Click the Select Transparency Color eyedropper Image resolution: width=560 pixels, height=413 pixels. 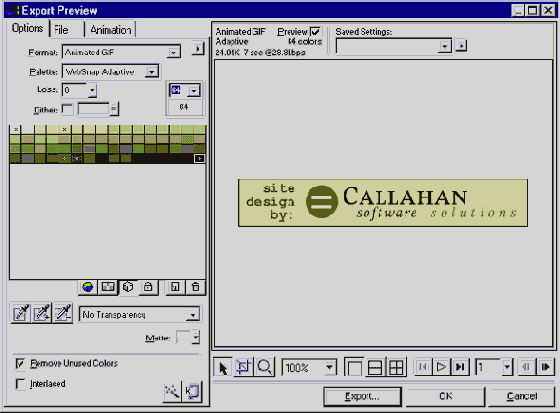click(x=21, y=313)
